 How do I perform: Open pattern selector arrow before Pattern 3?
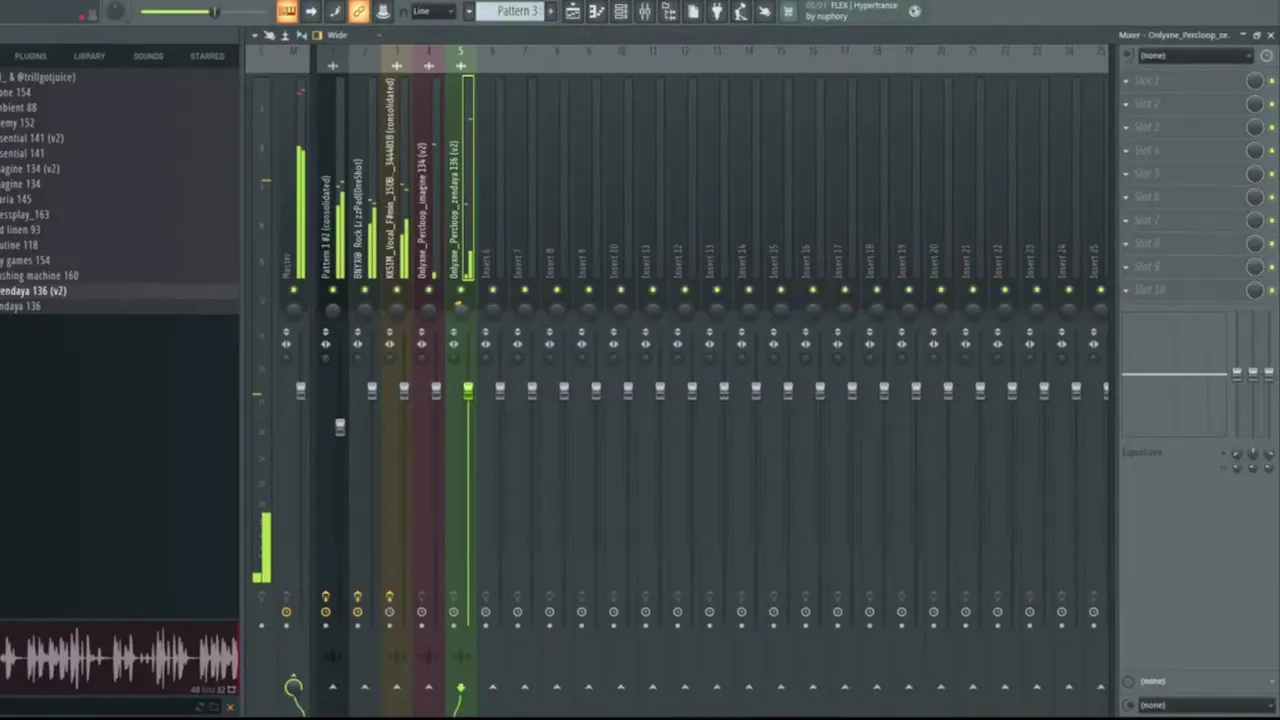(468, 11)
